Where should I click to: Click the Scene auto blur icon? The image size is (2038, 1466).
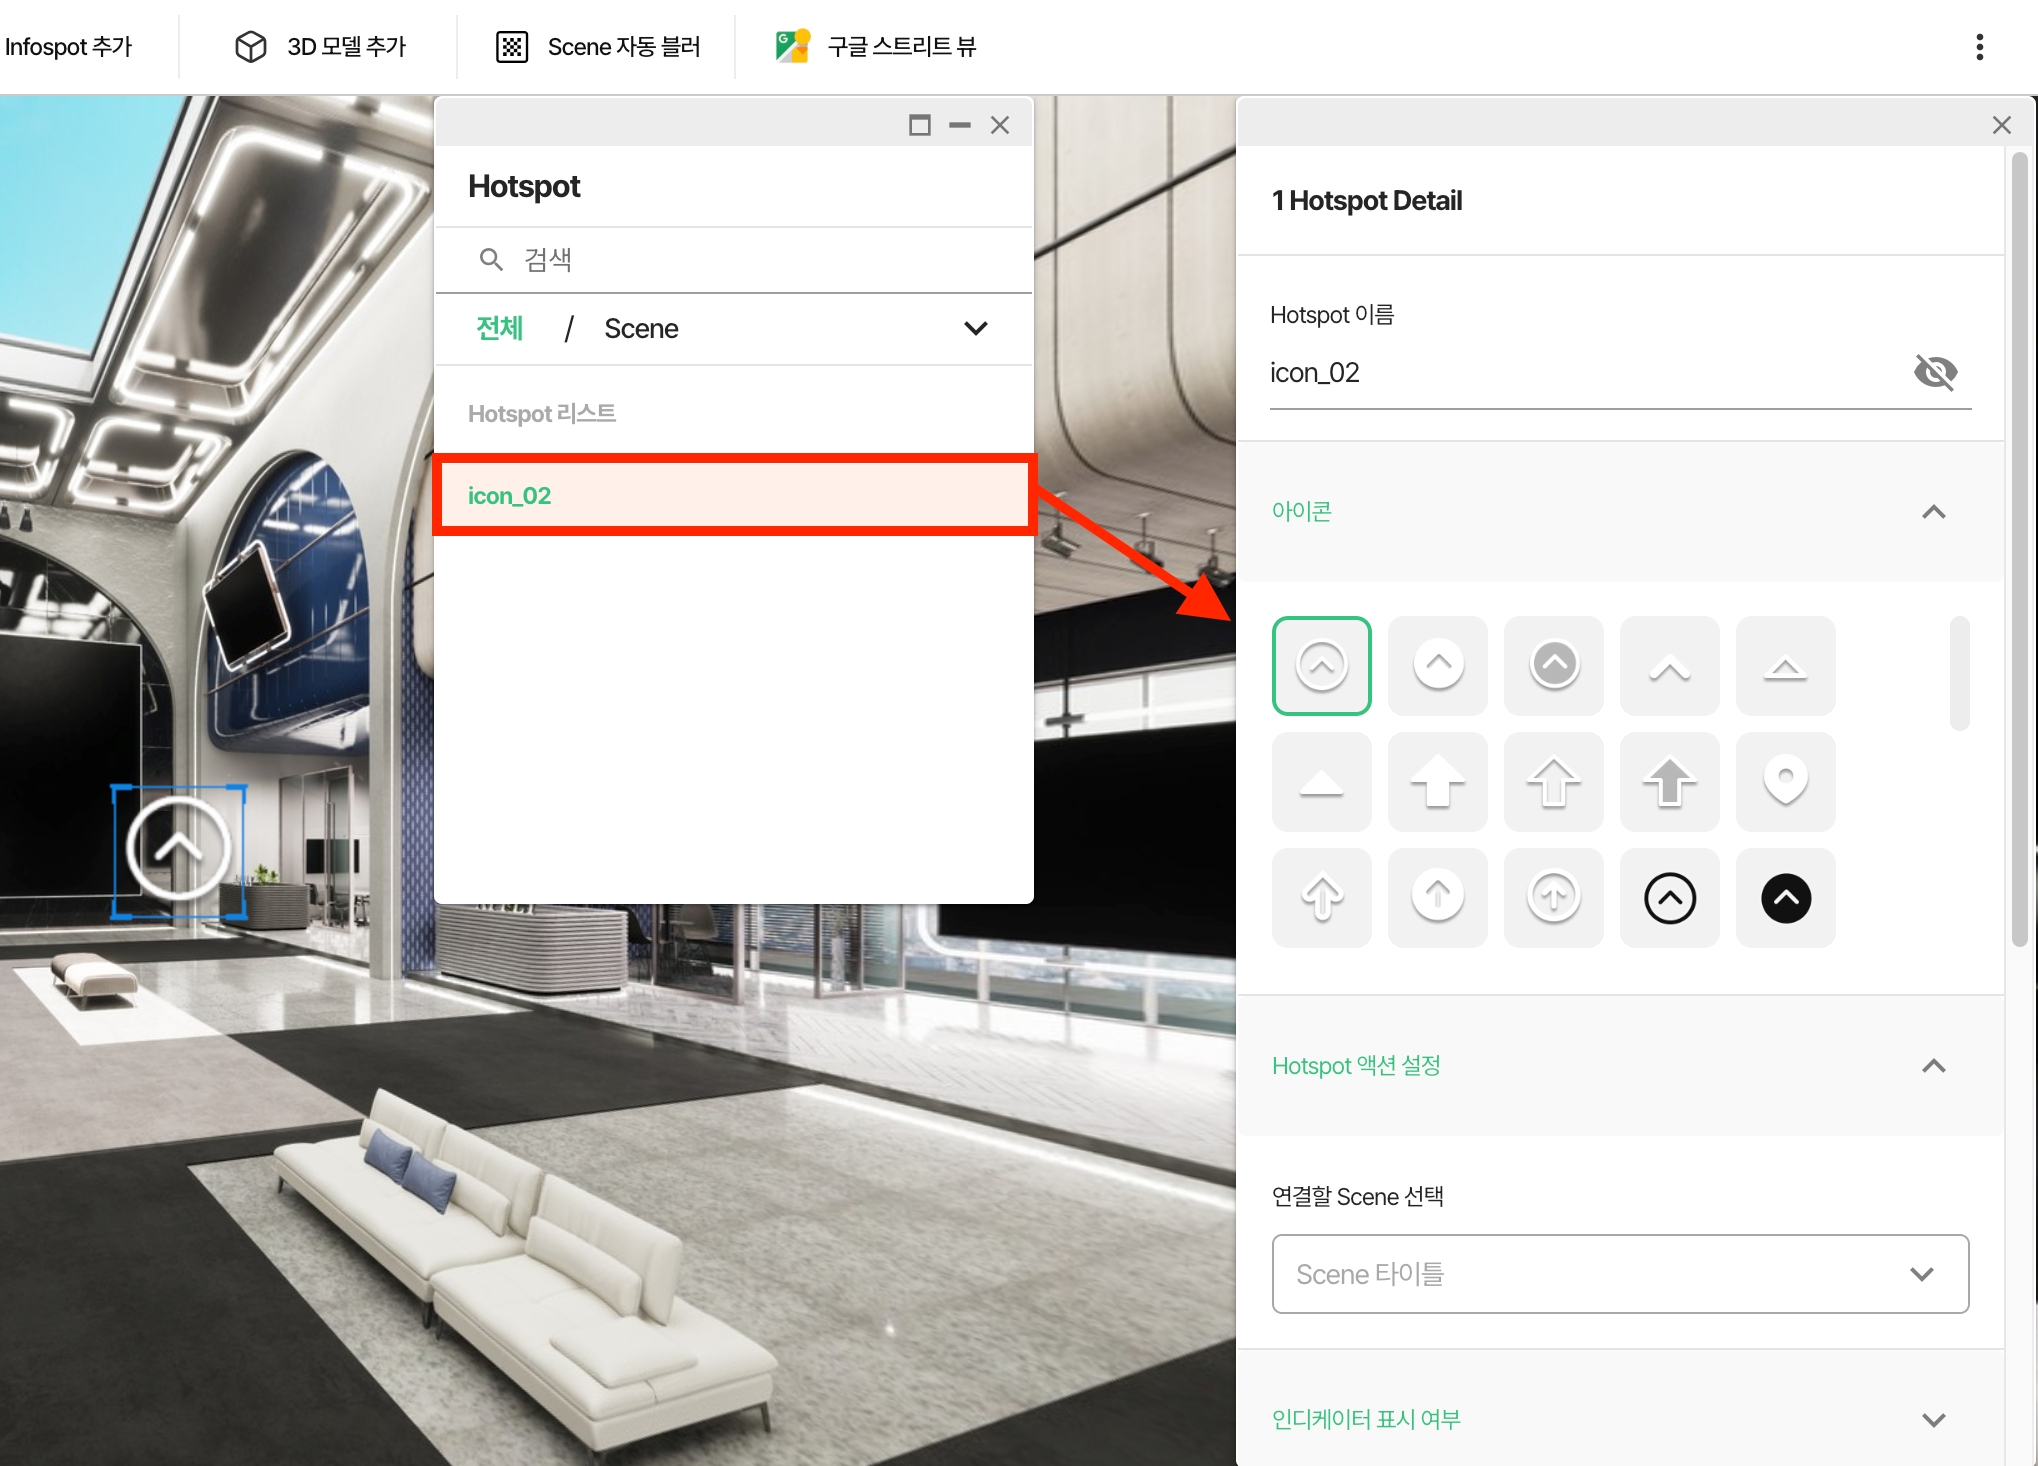(512, 46)
